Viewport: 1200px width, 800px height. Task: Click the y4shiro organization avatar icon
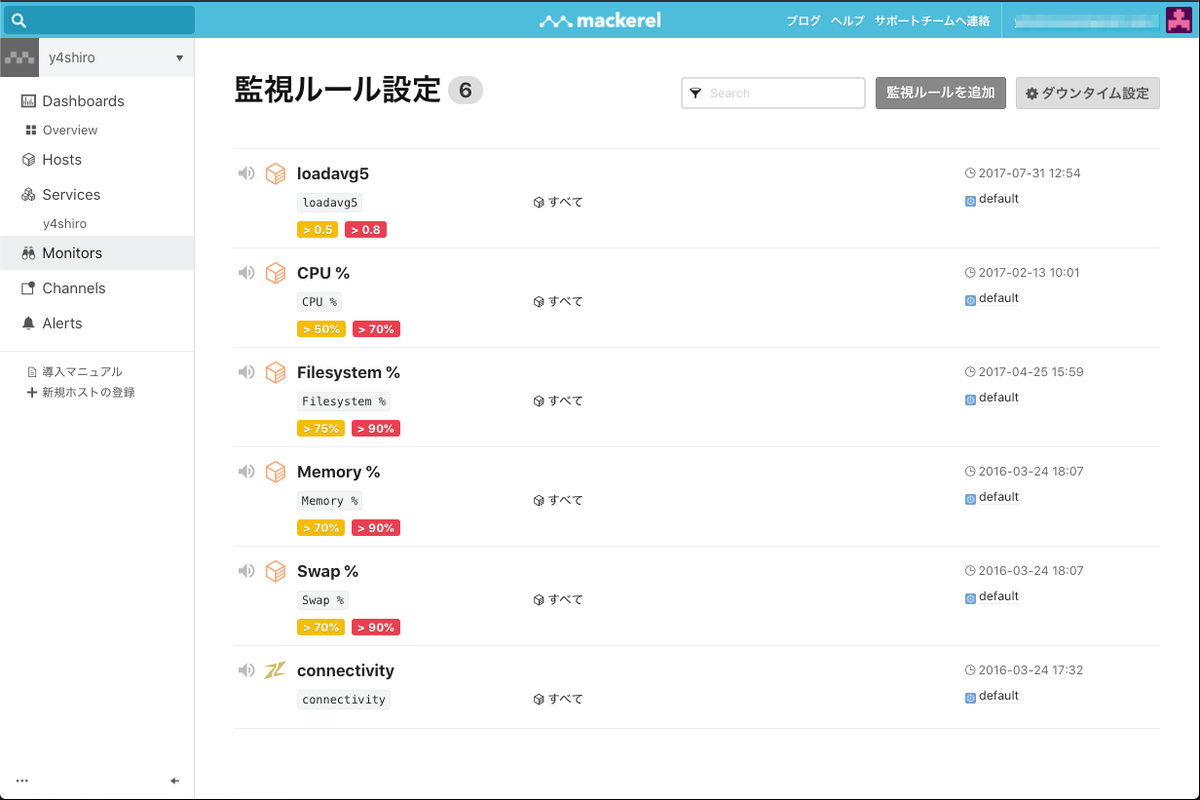point(20,58)
